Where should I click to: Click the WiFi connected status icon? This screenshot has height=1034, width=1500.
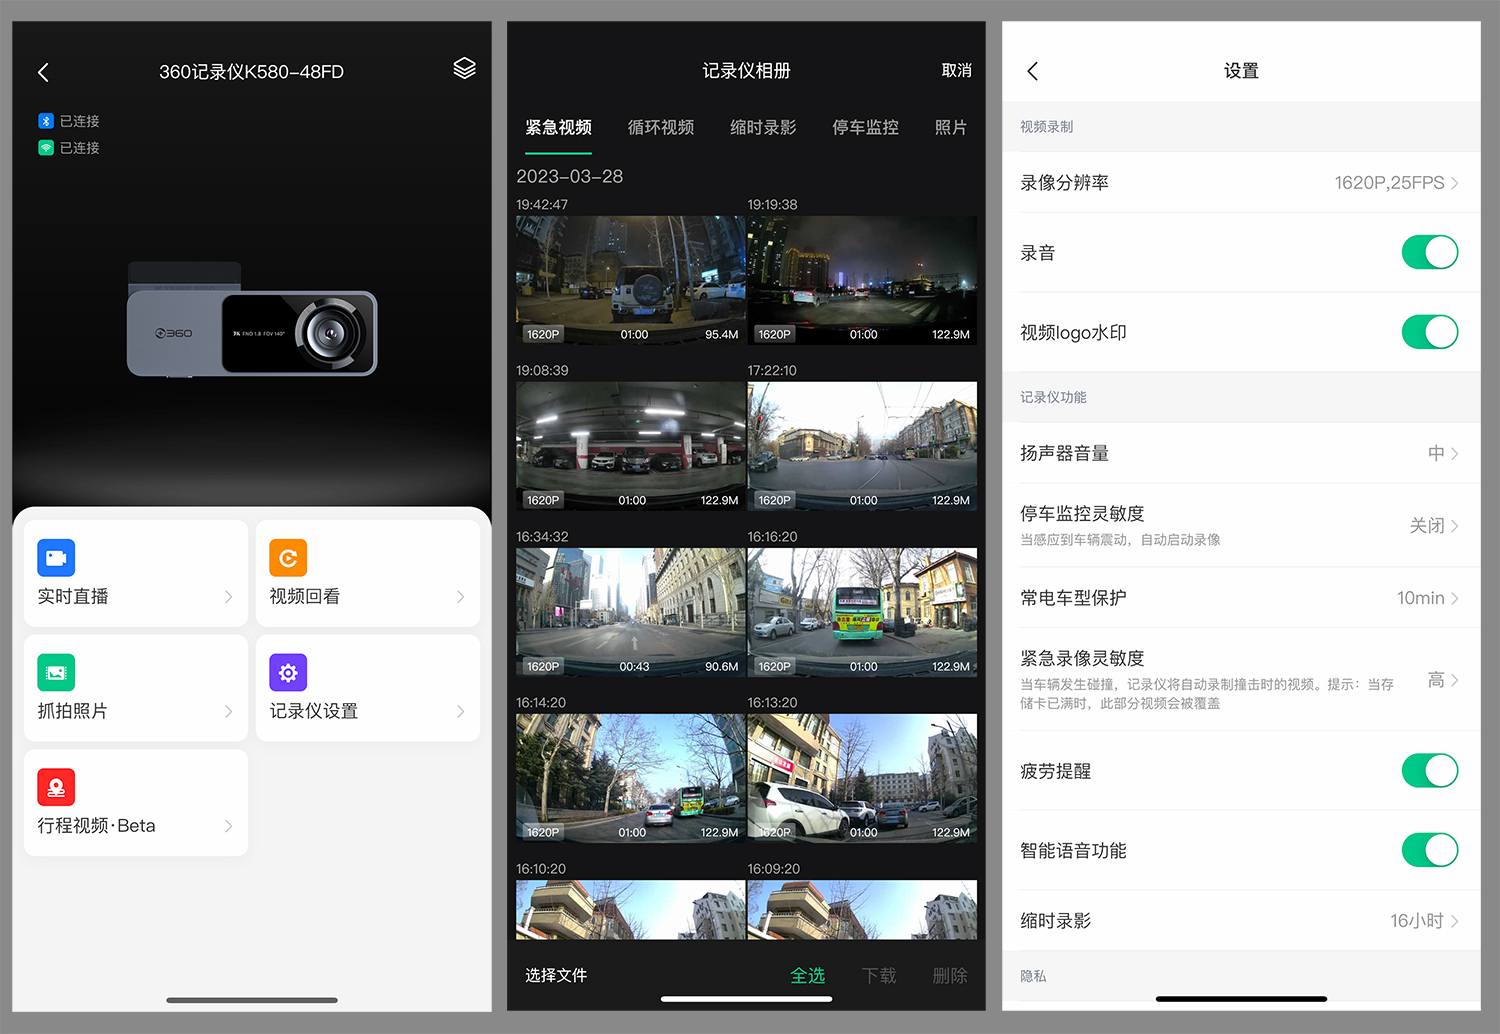47,147
